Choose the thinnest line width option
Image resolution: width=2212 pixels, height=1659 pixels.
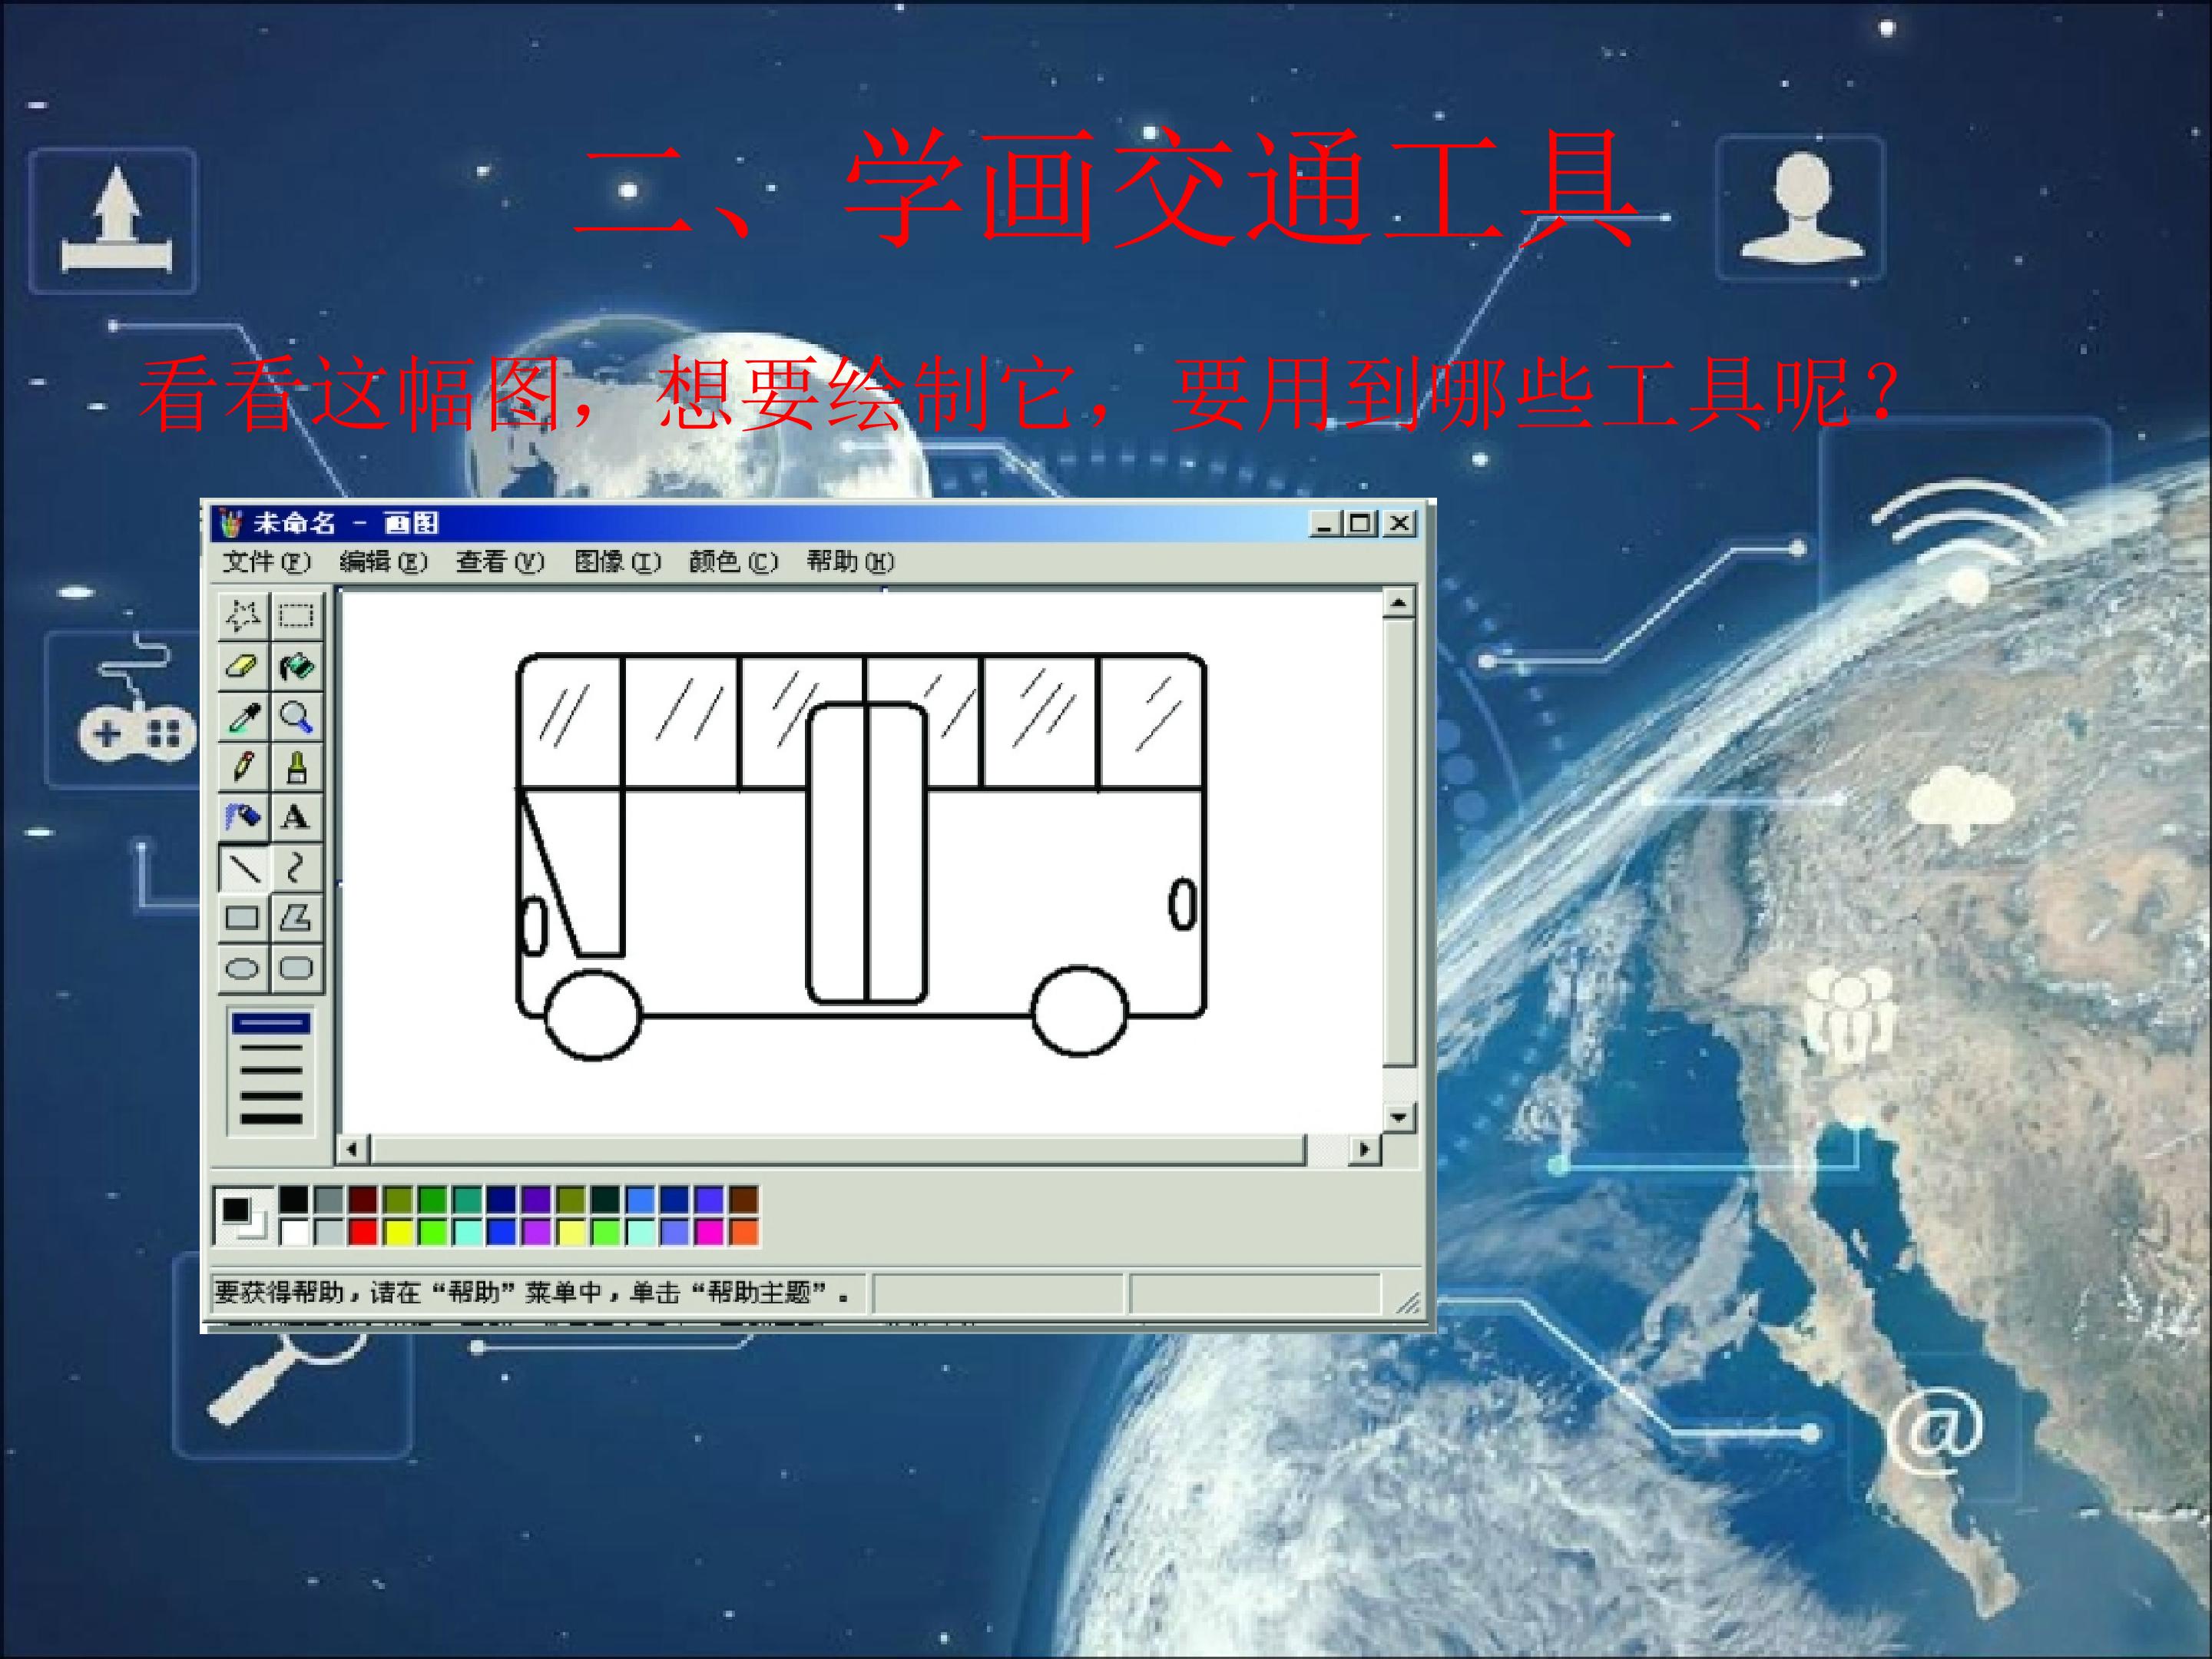[x=271, y=1023]
